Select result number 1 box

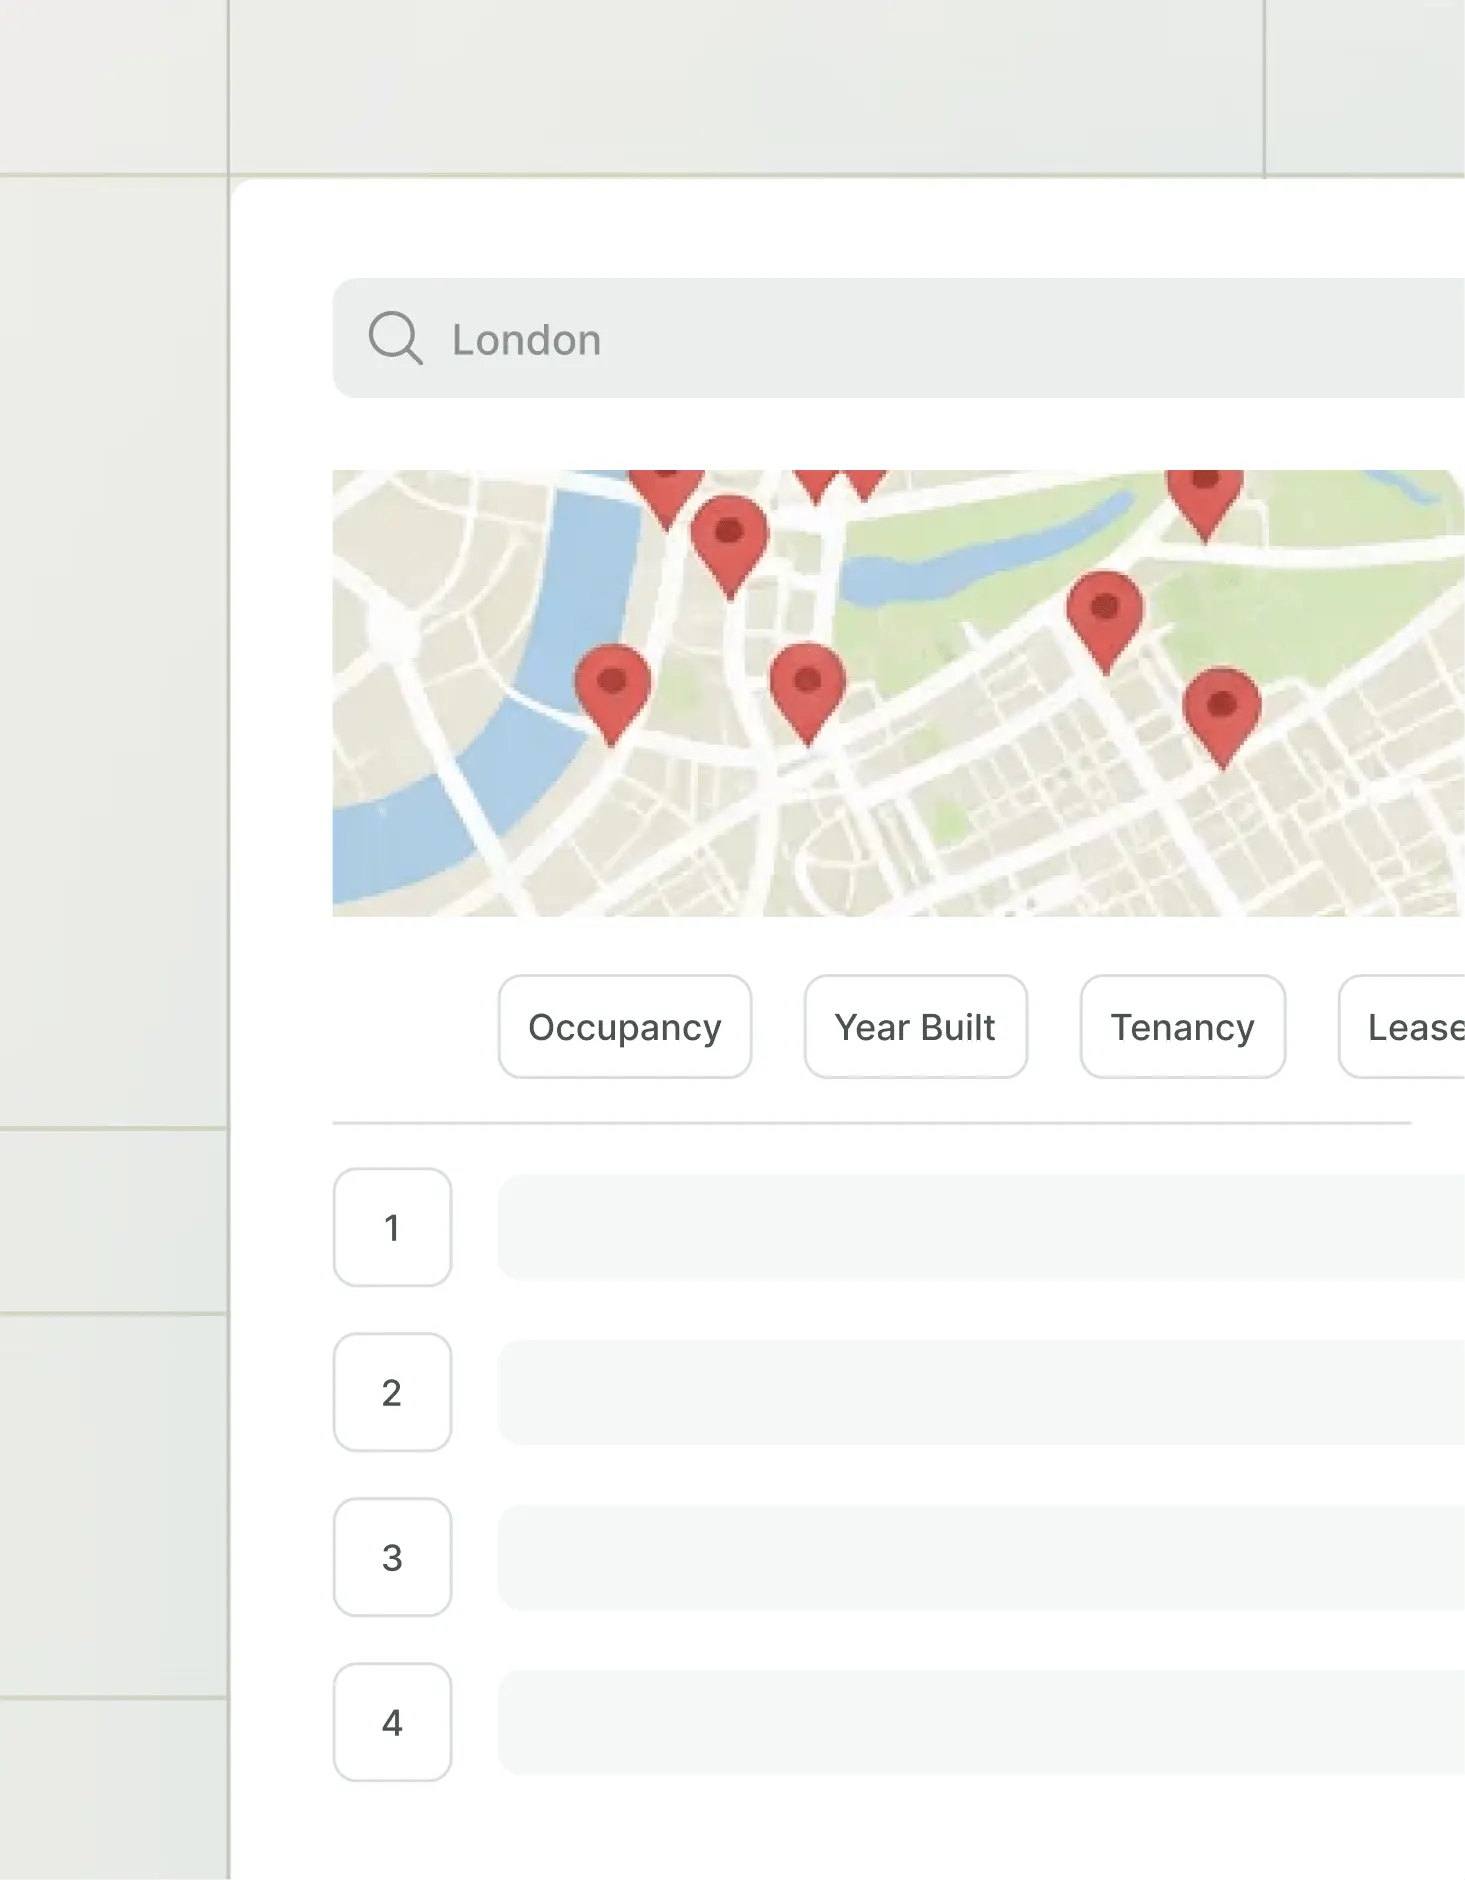click(x=392, y=1227)
